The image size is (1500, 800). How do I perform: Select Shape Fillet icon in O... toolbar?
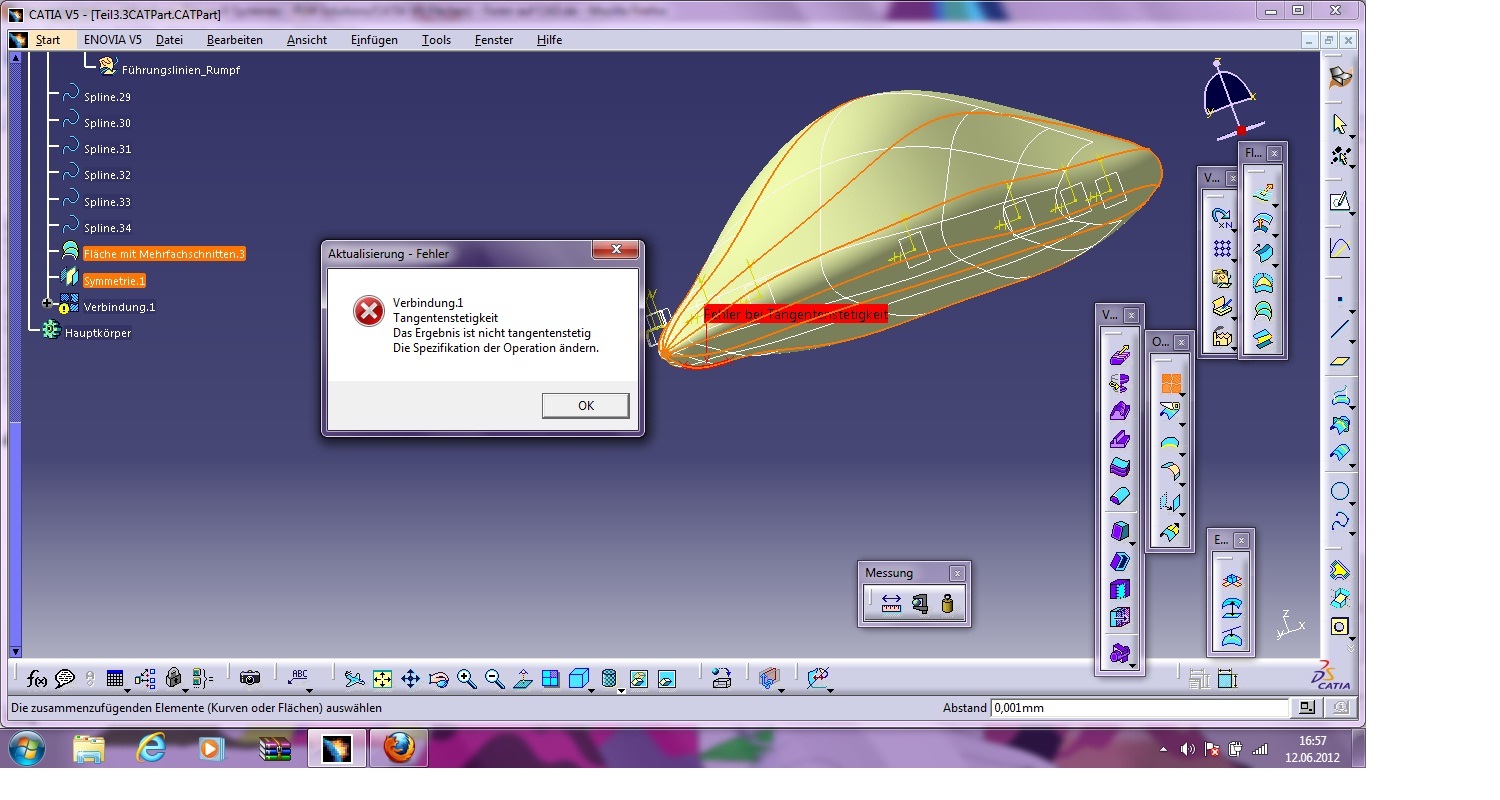[x=1169, y=470]
